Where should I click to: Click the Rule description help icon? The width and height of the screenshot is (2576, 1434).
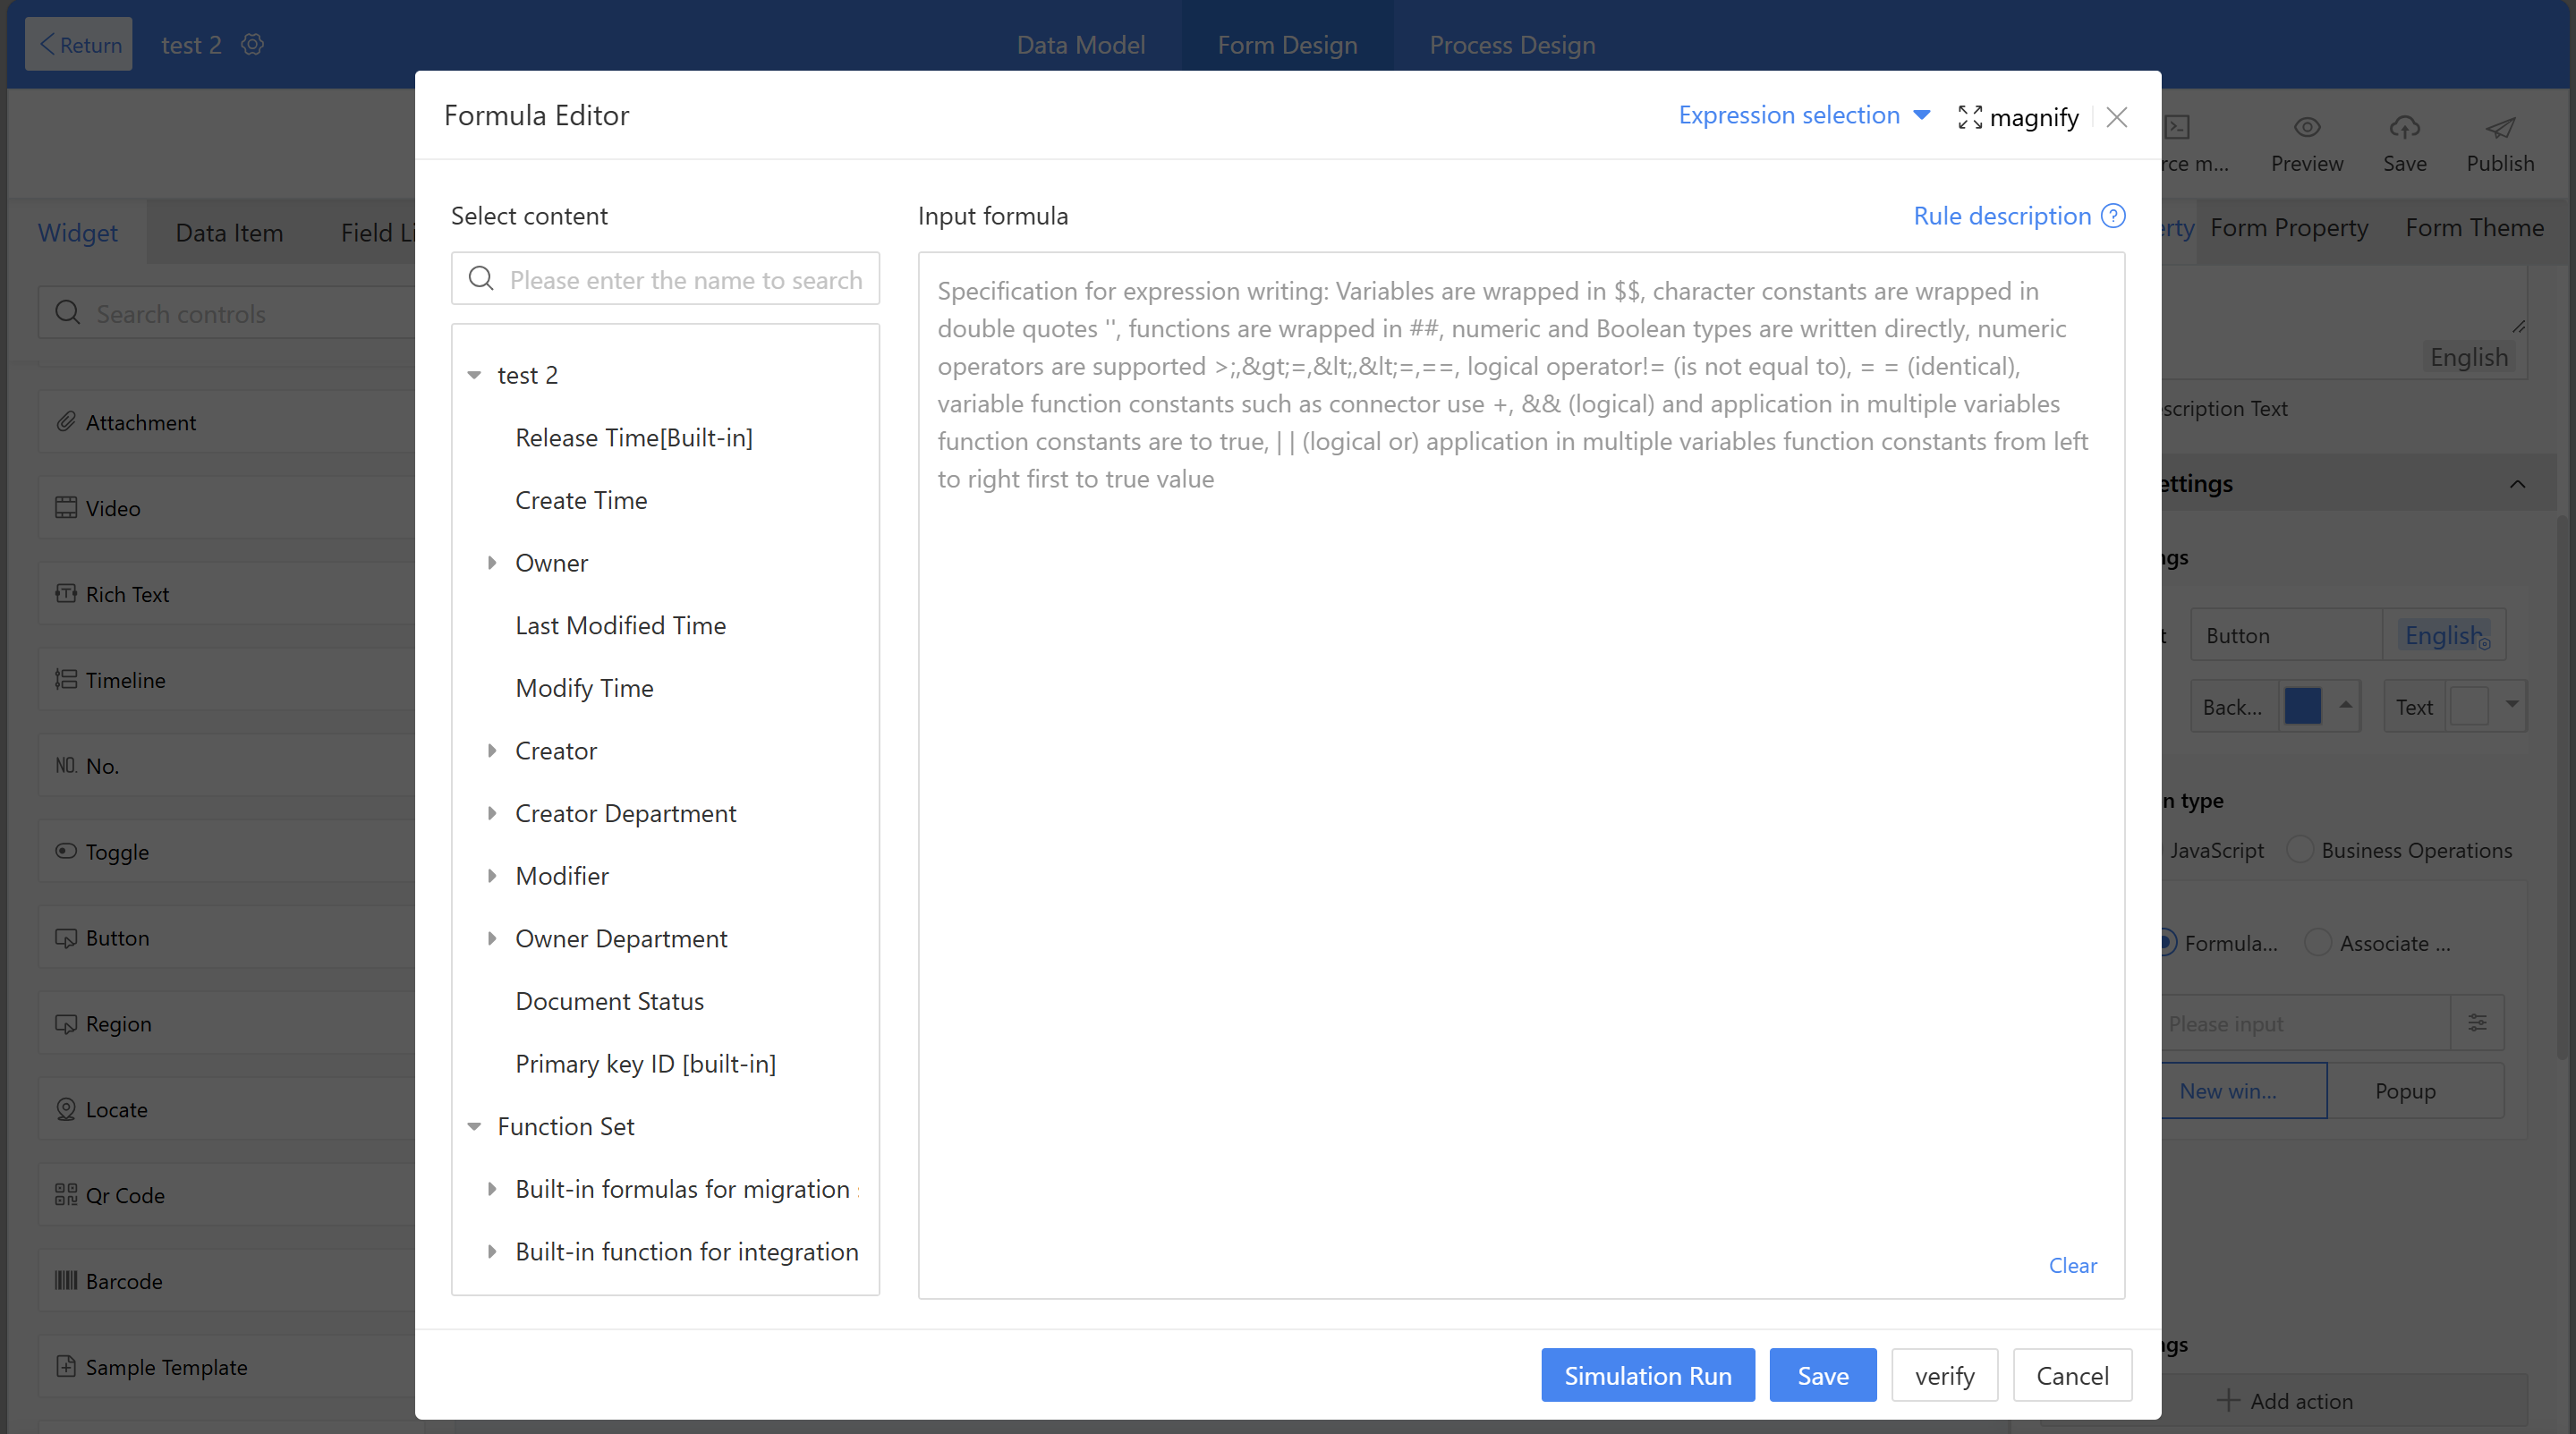click(x=2113, y=216)
